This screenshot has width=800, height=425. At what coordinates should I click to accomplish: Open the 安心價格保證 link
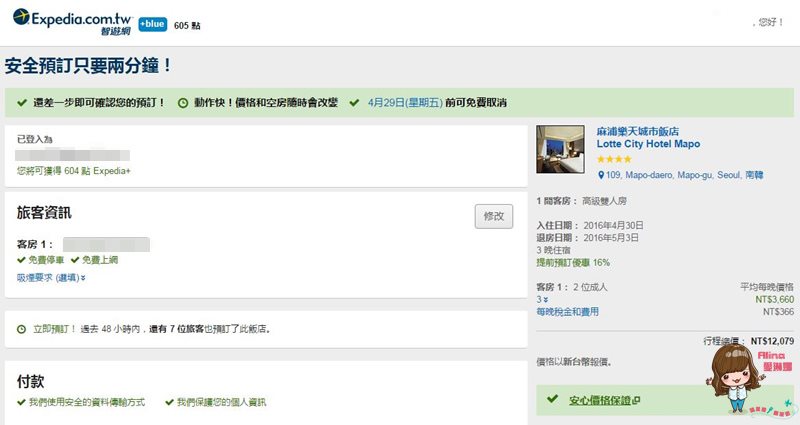[x=604, y=401]
